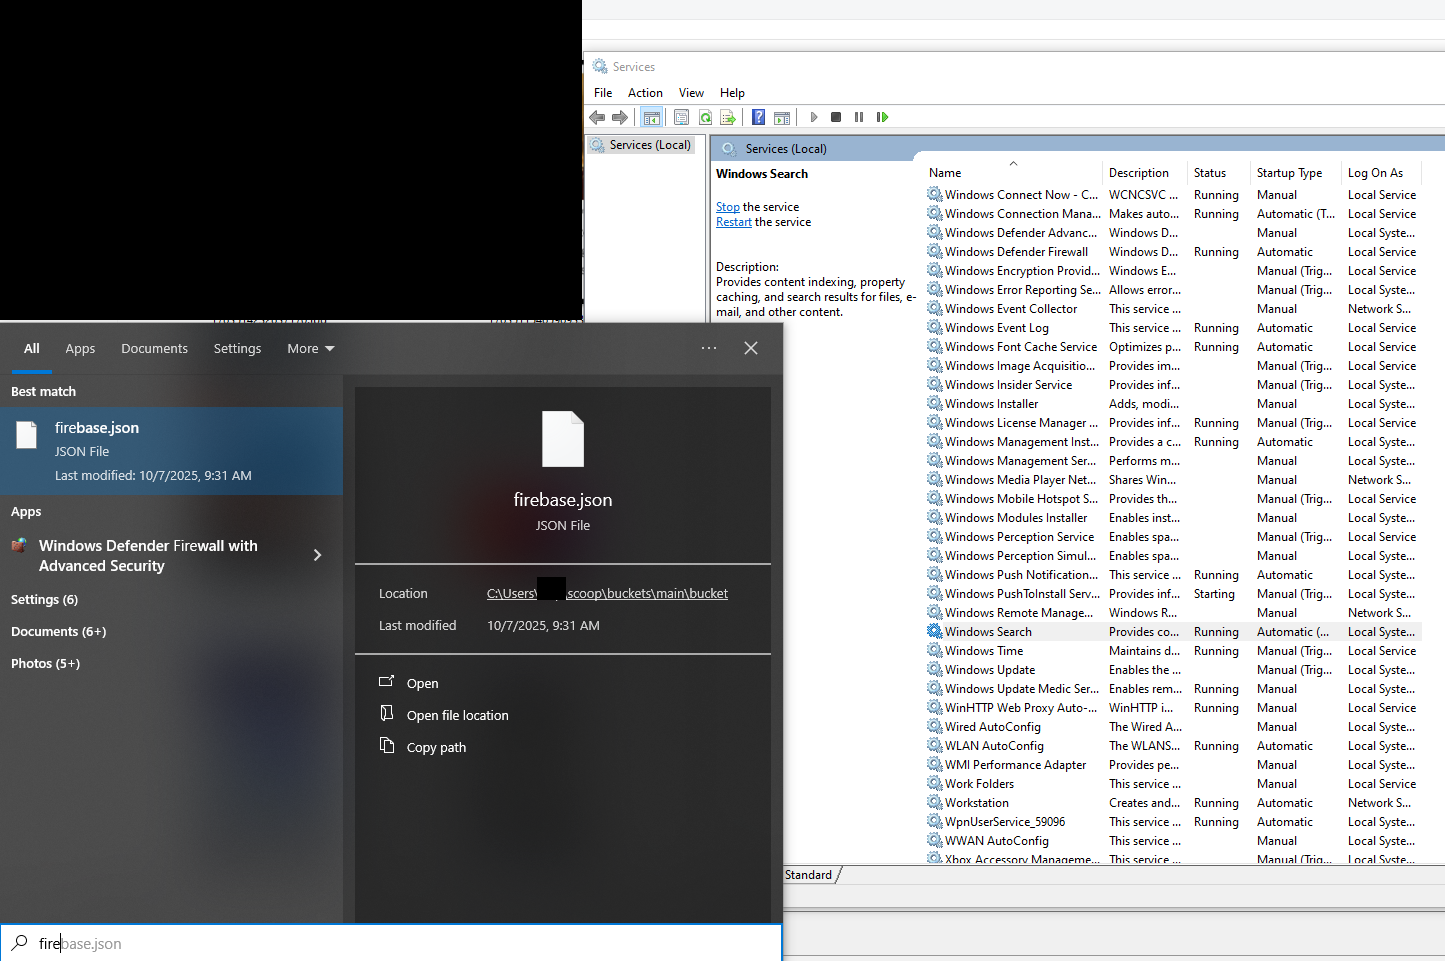1445x961 pixels.
Task: Sort services by the Status column header
Action: pos(1220,172)
